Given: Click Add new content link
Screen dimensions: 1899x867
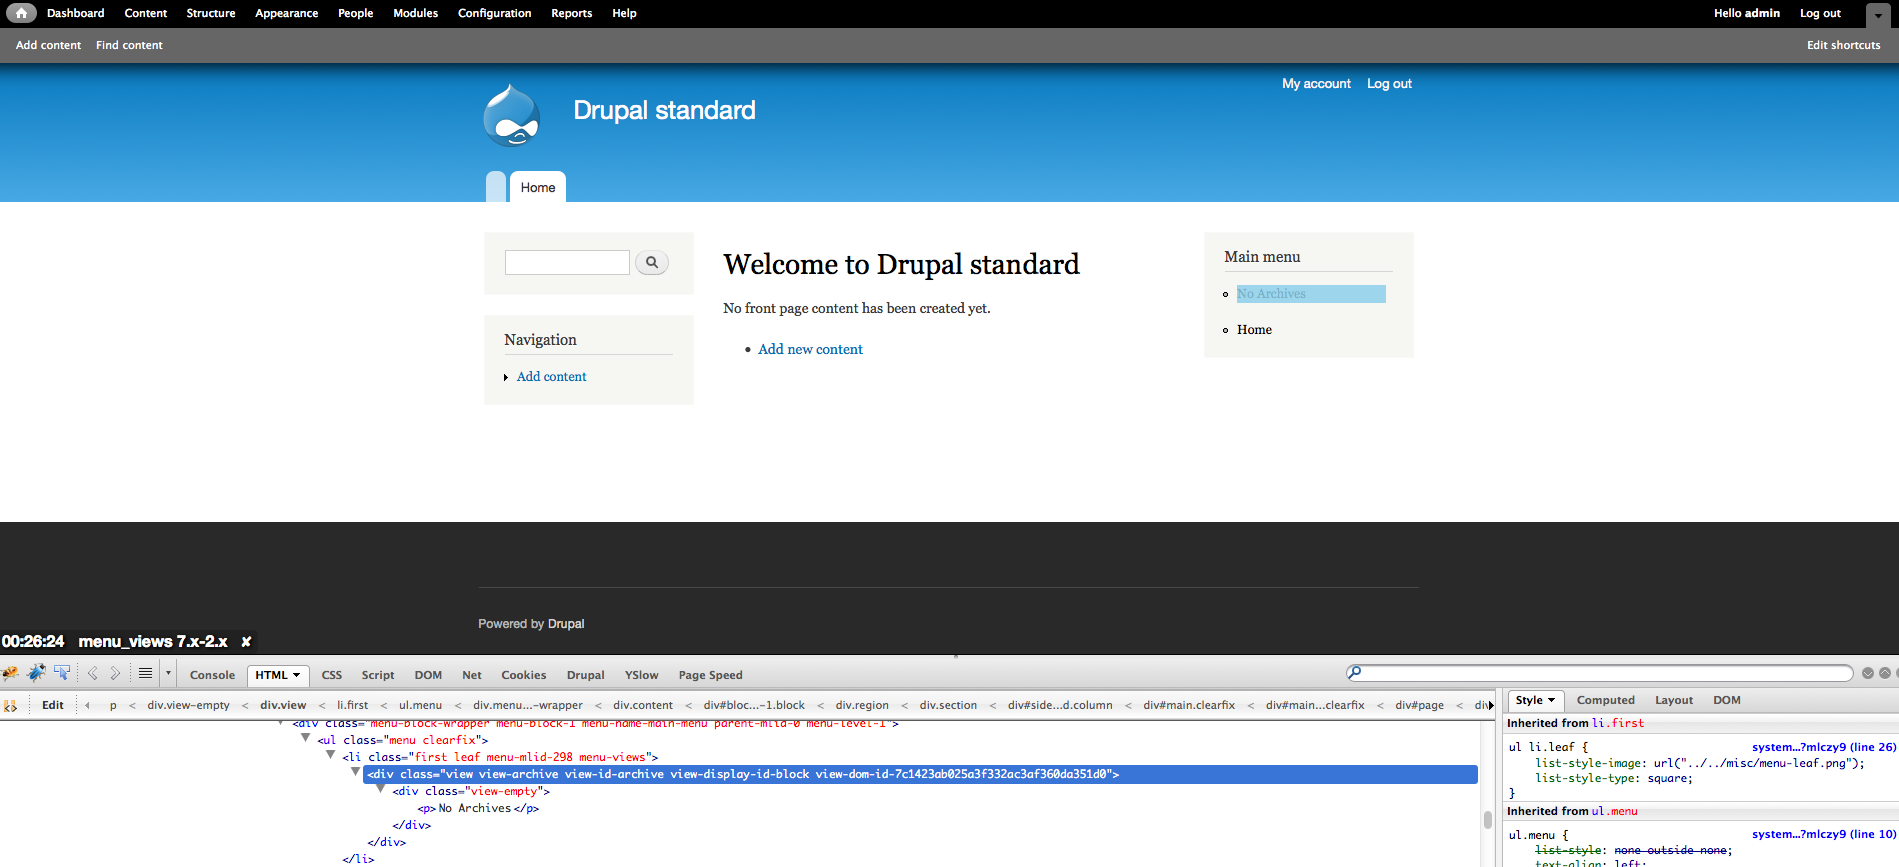Looking at the screenshot, I should click(810, 349).
